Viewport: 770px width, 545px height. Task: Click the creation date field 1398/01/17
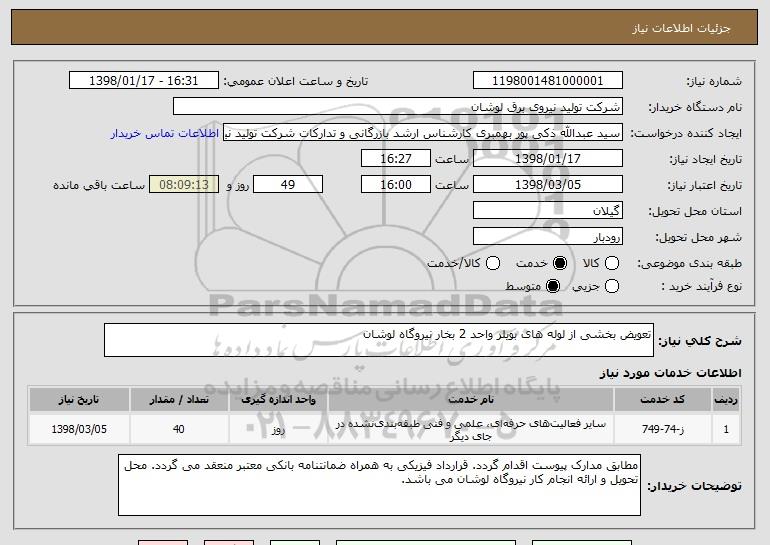[548, 159]
